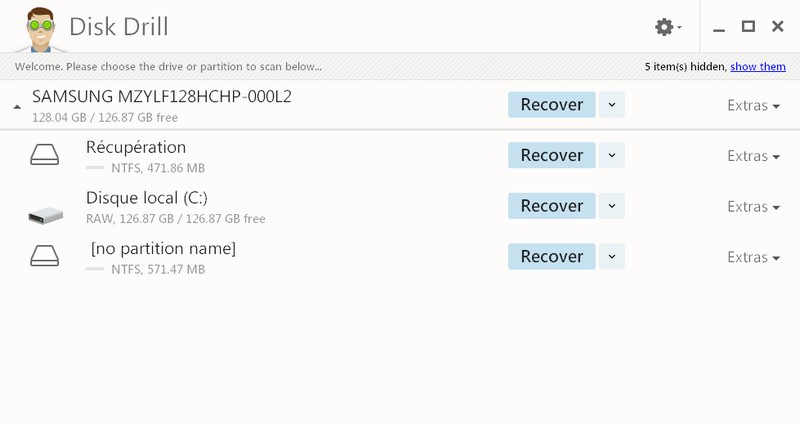Open recover options dropdown for Disque local (C:)
This screenshot has height=424, width=800.
point(612,206)
